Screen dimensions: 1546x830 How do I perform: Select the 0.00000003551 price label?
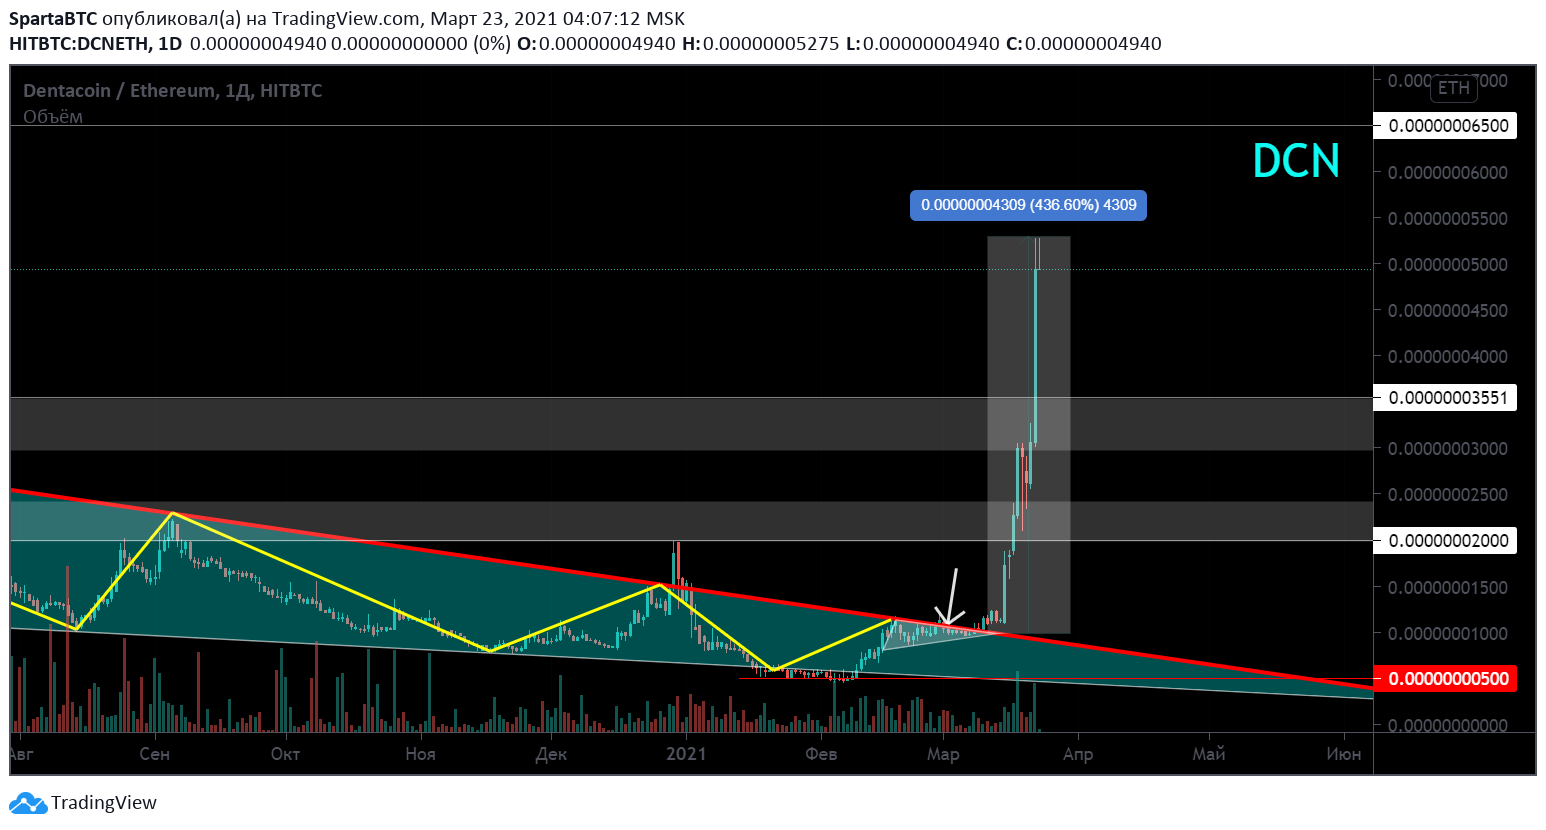click(1447, 398)
